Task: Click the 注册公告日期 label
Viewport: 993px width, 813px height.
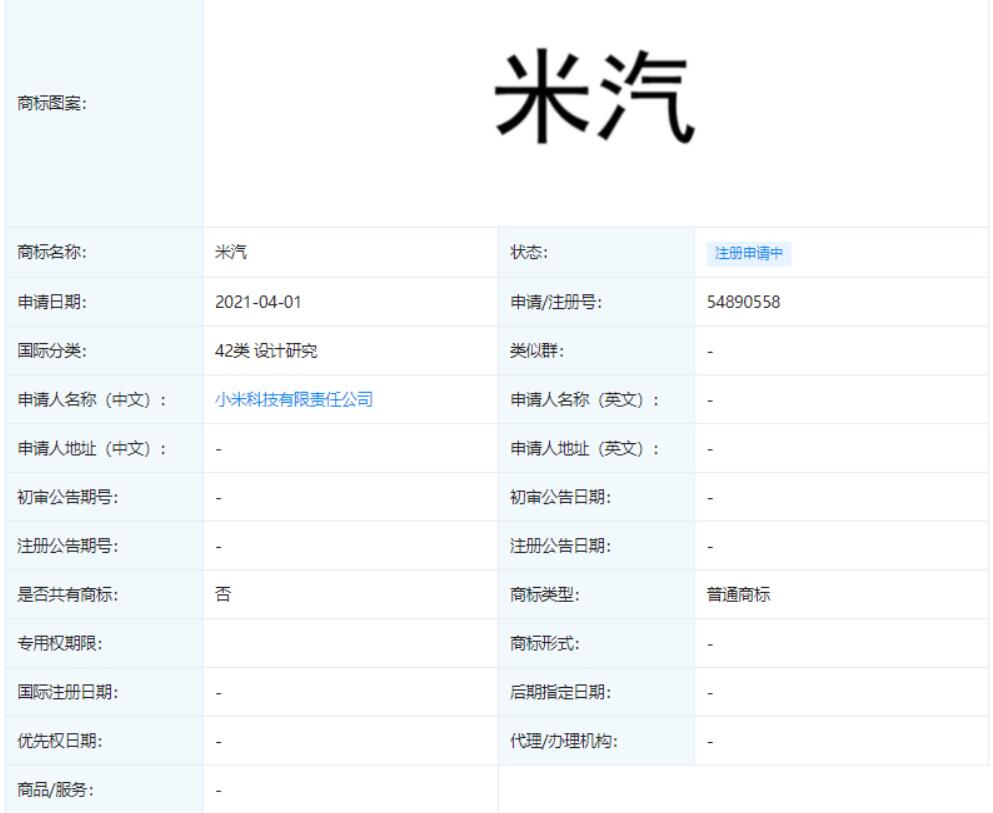Action: pyautogui.click(x=561, y=546)
